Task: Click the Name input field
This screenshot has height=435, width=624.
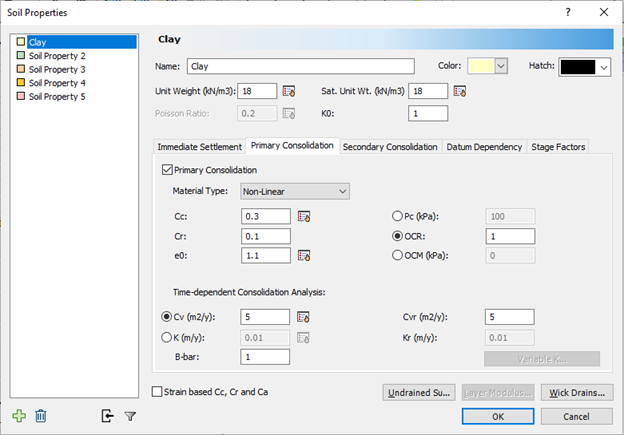Action: click(x=301, y=66)
